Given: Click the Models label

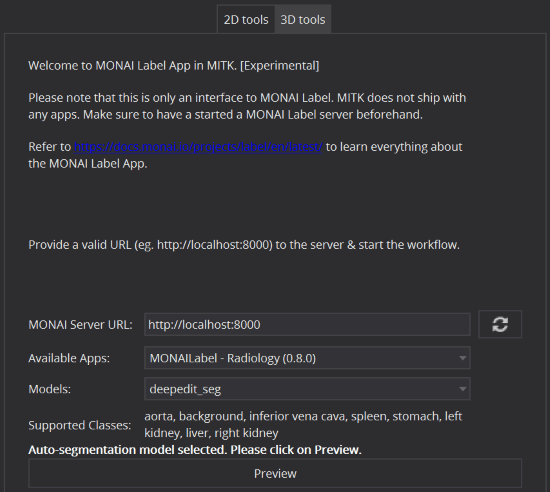Looking at the screenshot, I should tap(49, 389).
